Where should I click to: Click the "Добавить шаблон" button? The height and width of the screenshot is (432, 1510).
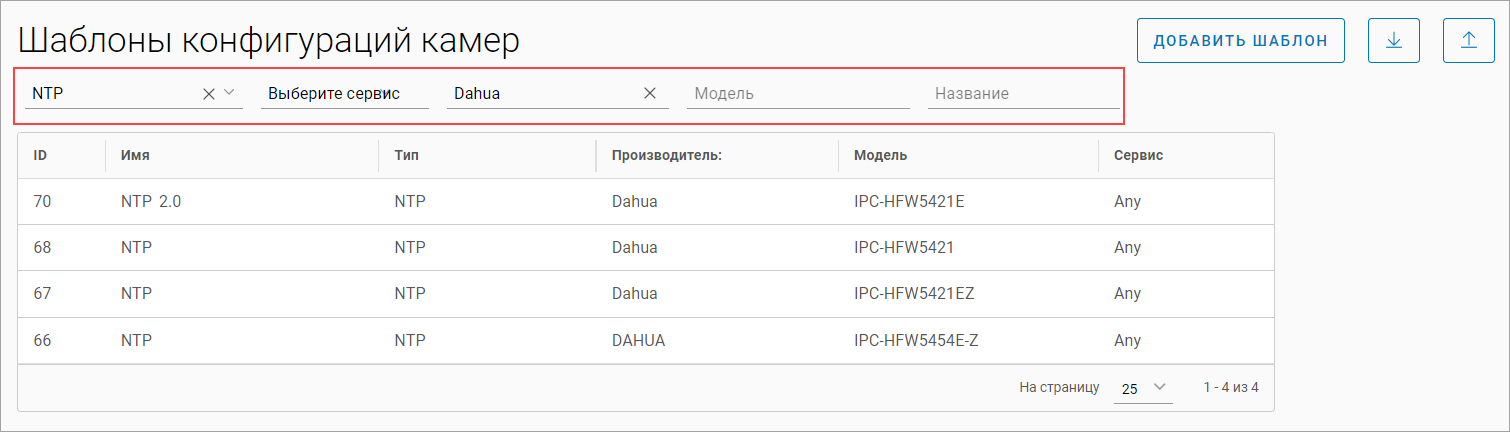pos(1240,41)
